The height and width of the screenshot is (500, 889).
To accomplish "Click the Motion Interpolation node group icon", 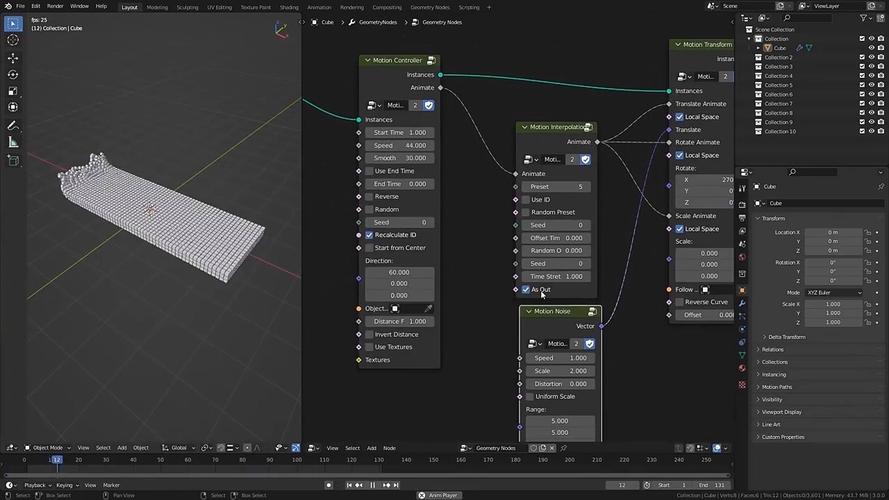I will 589,127.
